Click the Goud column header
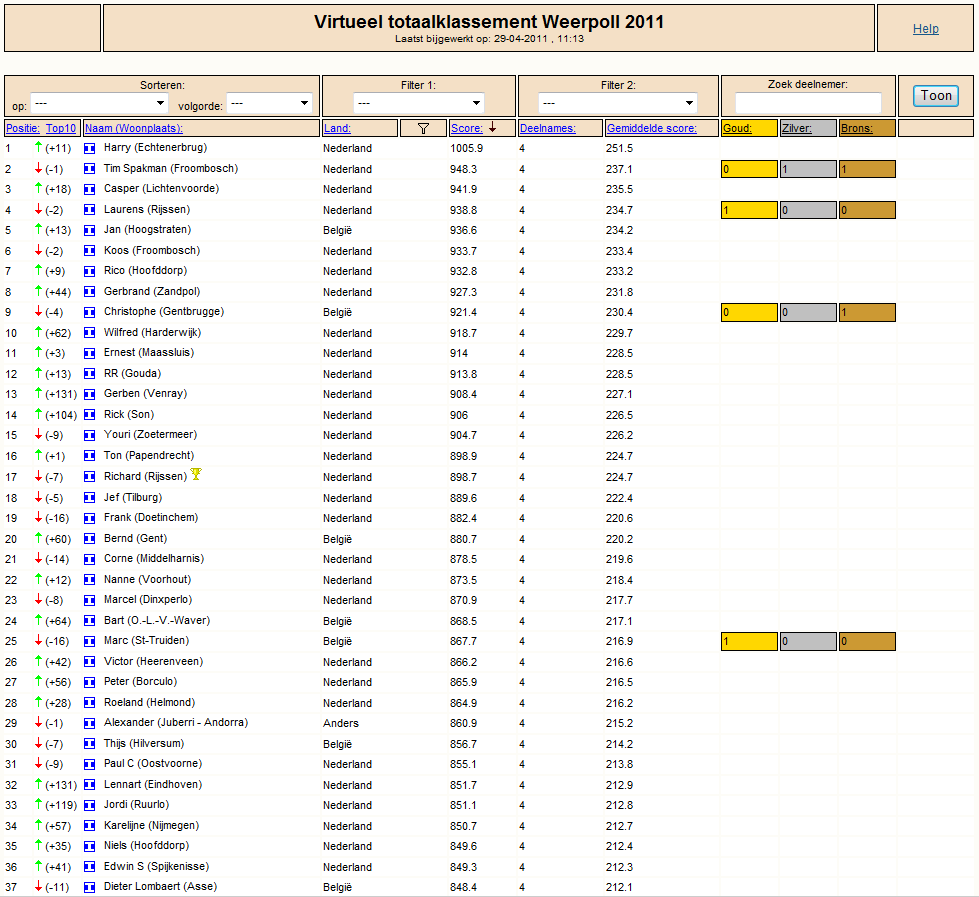979x897 pixels. tap(737, 129)
